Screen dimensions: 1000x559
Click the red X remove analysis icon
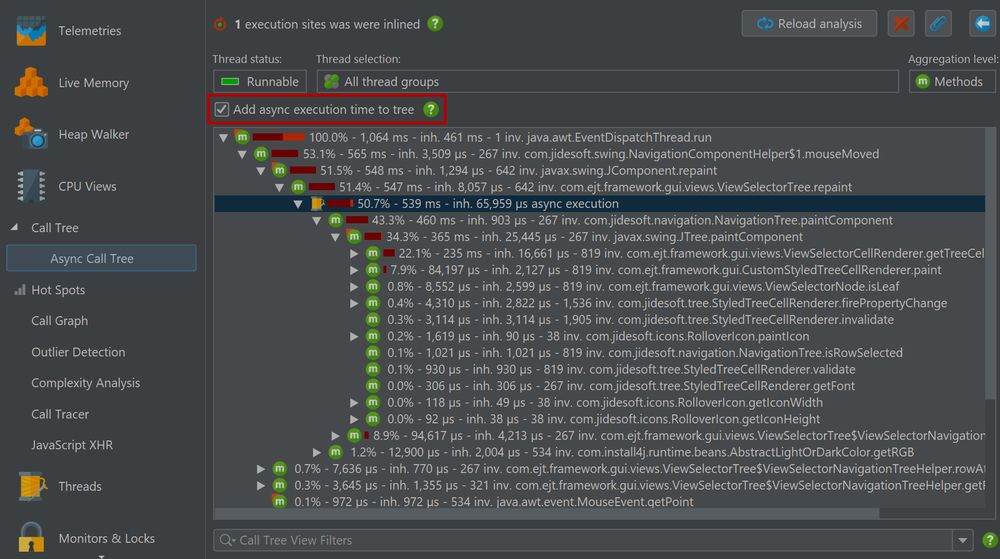(x=901, y=24)
